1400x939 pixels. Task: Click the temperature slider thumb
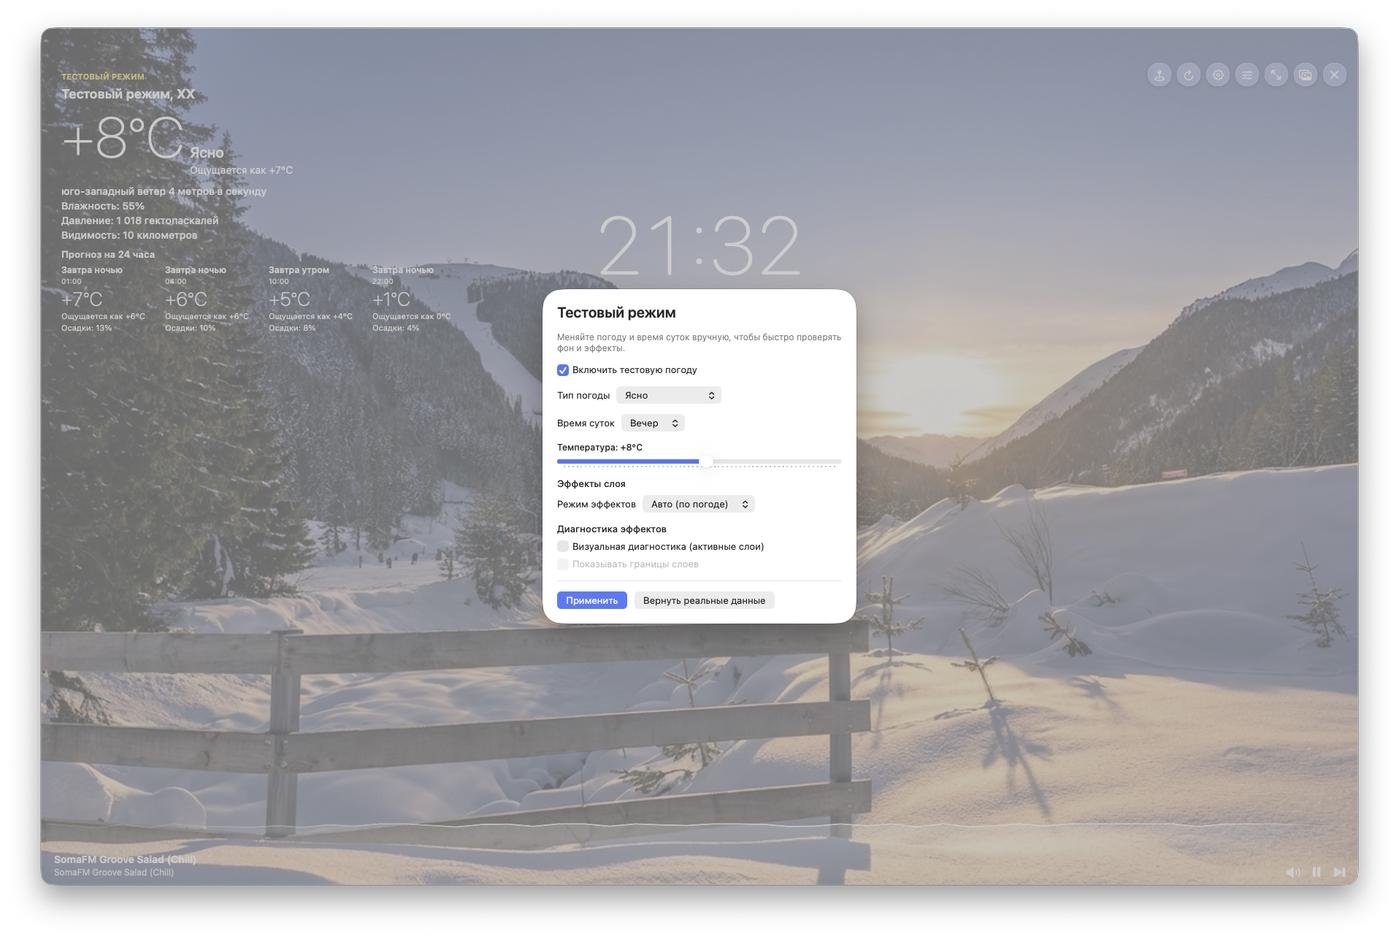(706, 462)
